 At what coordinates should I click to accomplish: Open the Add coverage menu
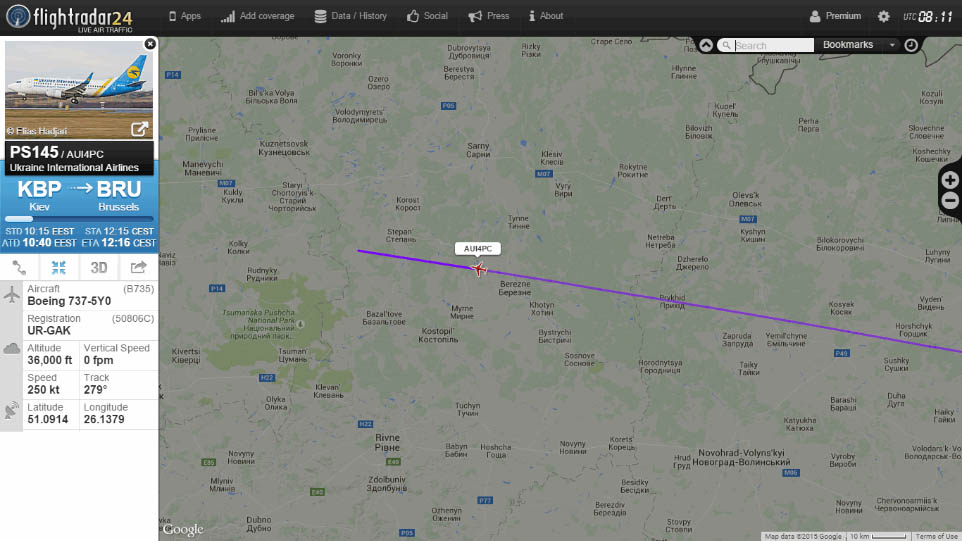pyautogui.click(x=258, y=16)
